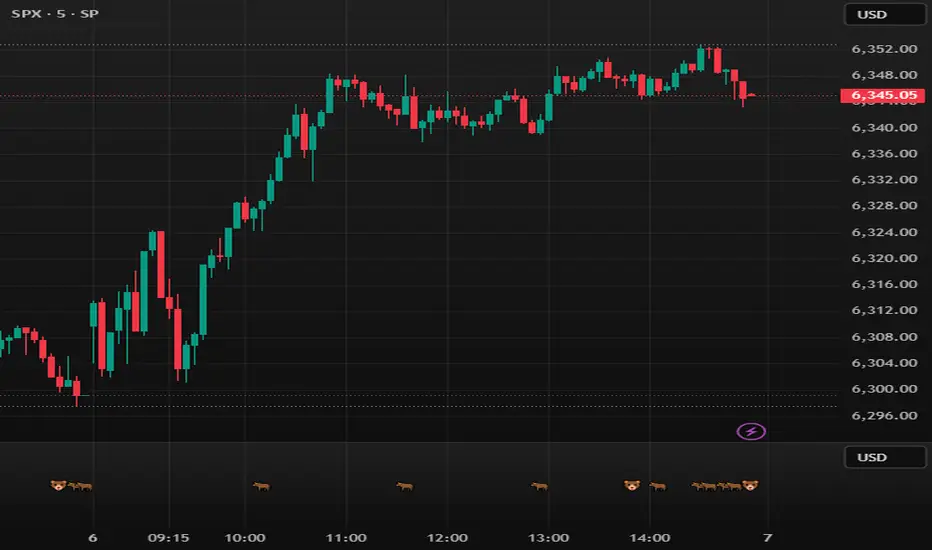932x550 pixels.
Task: Click the purple lightning bolt icon
Action: 751,431
